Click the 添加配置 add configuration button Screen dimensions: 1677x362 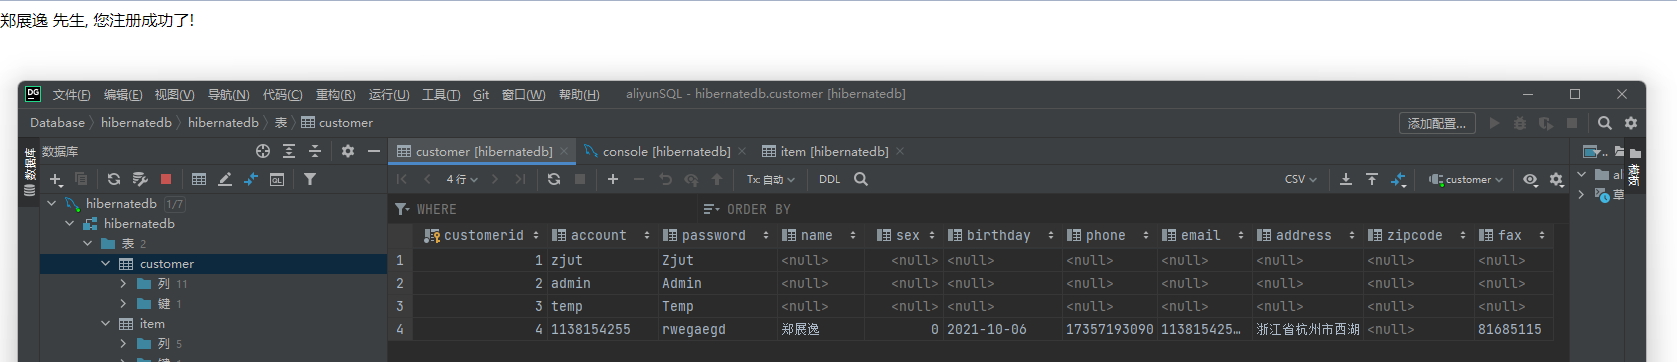point(1437,123)
